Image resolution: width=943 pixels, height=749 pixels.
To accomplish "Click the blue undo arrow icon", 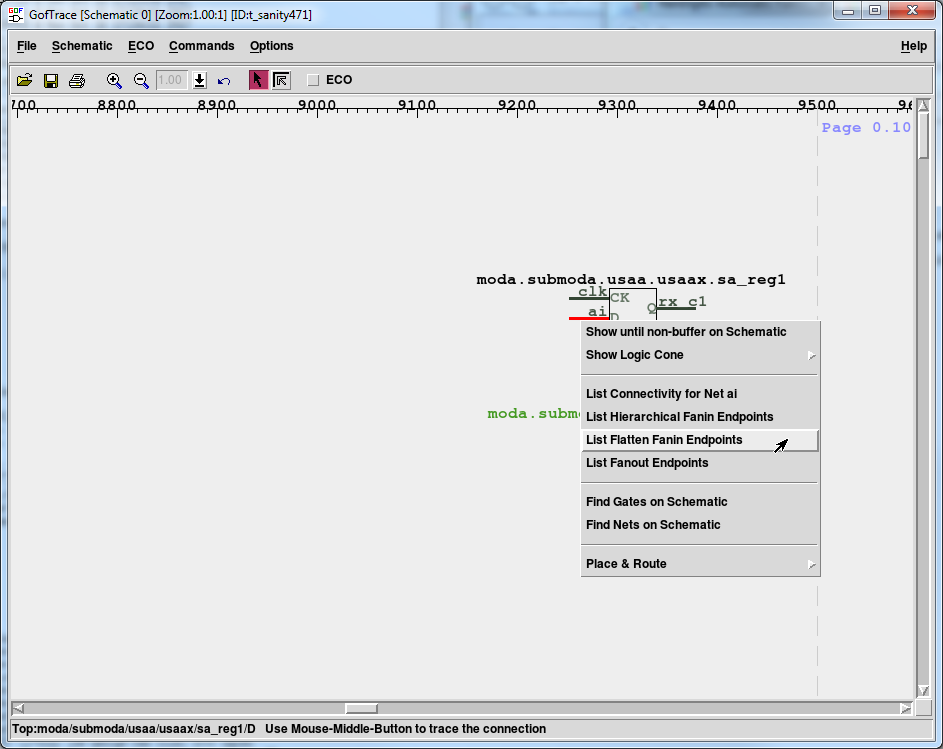I will pos(224,80).
